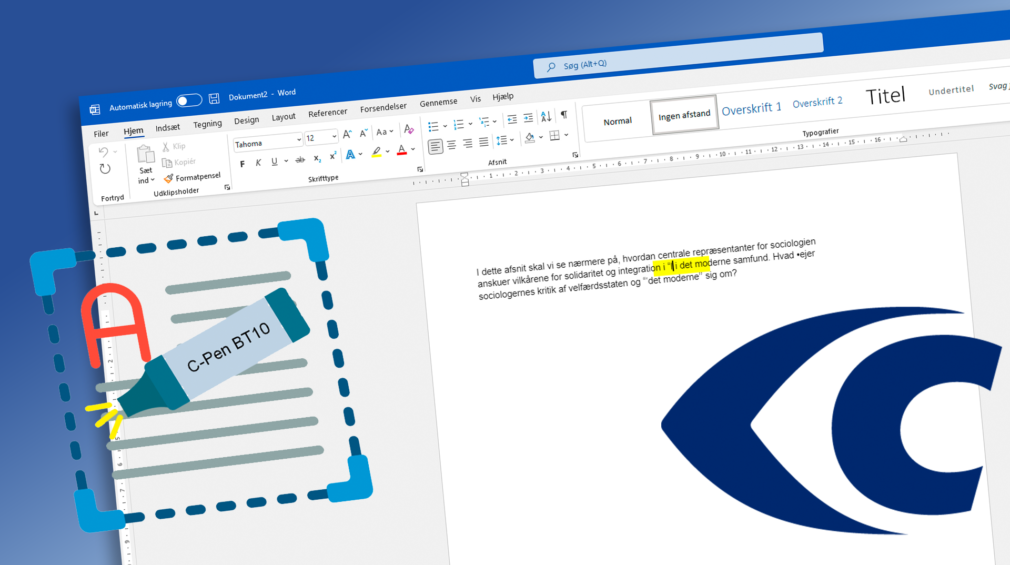The image size is (1010, 565).
Task: Click the shading paint bucket icon
Action: [x=529, y=138]
